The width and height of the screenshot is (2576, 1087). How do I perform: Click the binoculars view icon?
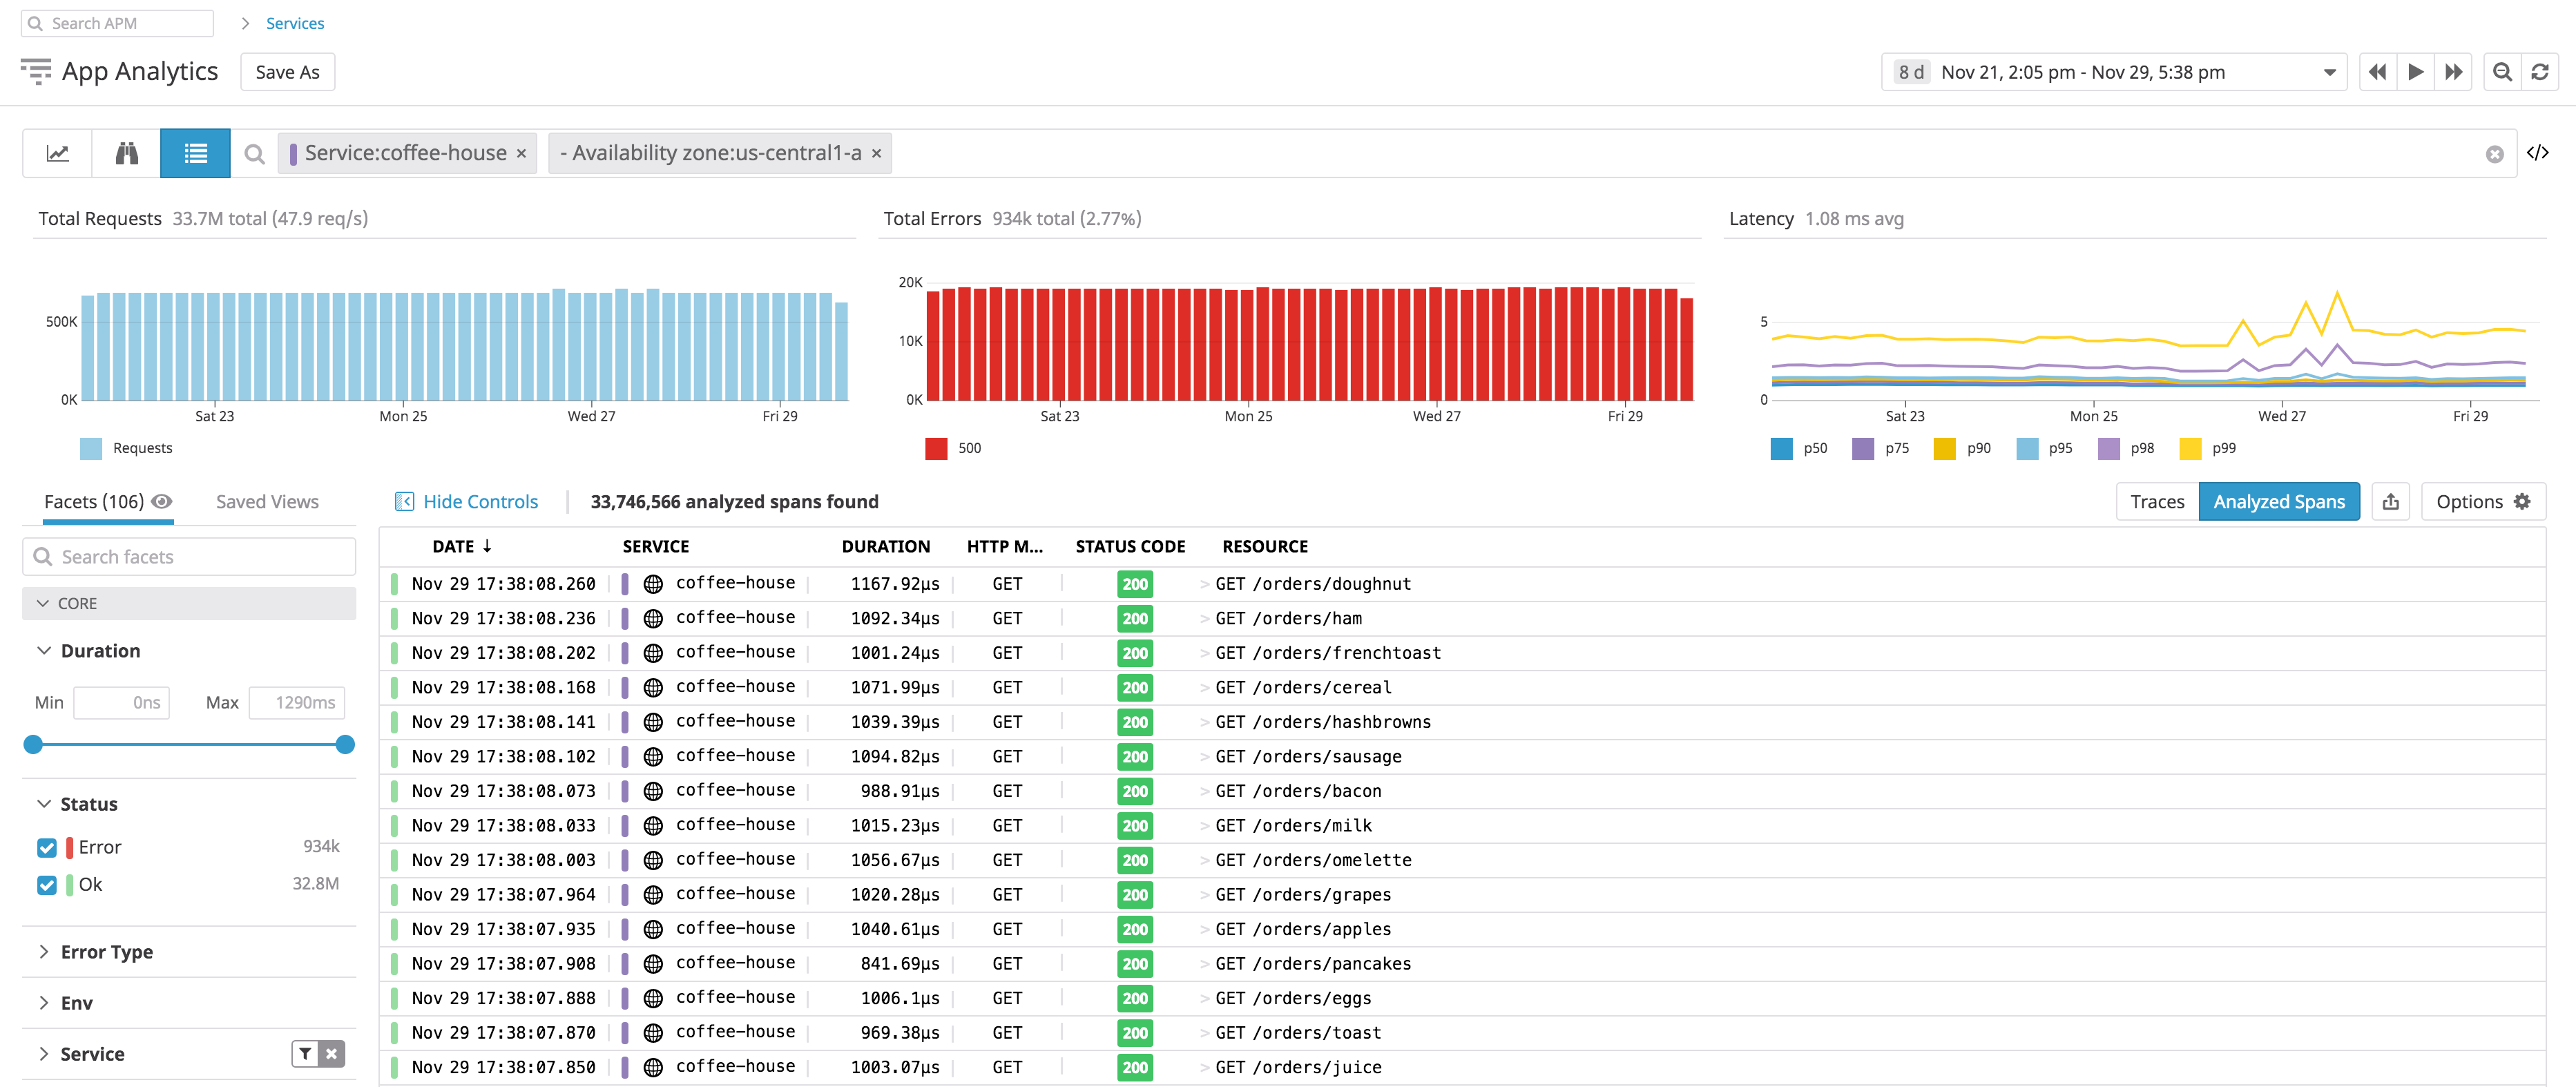(126, 153)
